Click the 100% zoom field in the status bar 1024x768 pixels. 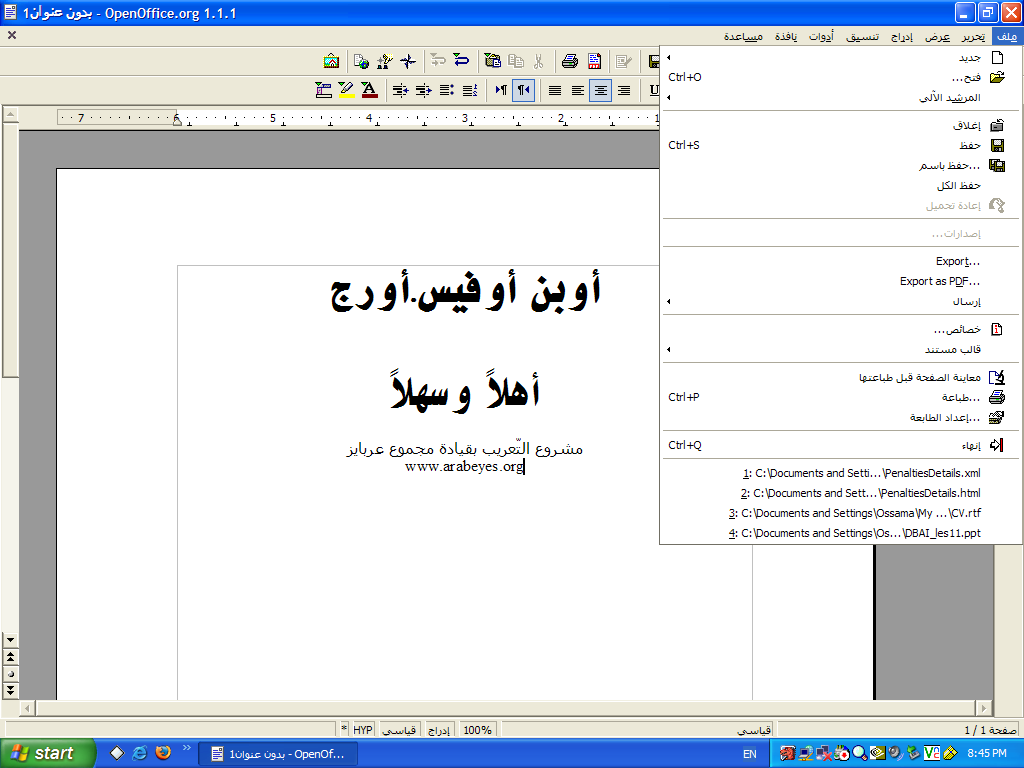(x=478, y=730)
